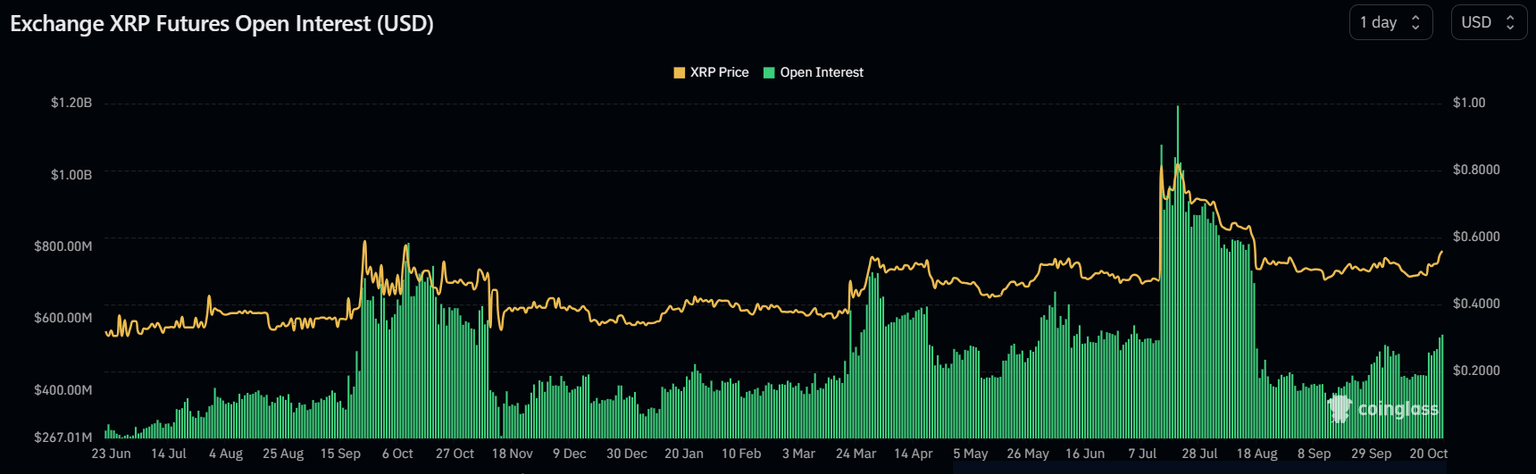Click the $400.00M left axis label
Screen dimensions: 1536x474
tap(62, 390)
